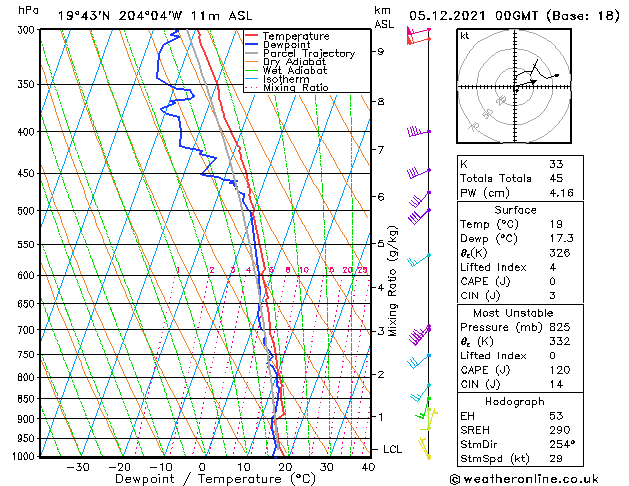The height and width of the screenshot is (486, 629).
Task: Click the green wind barb near 900 hPa
Action: tap(423, 409)
